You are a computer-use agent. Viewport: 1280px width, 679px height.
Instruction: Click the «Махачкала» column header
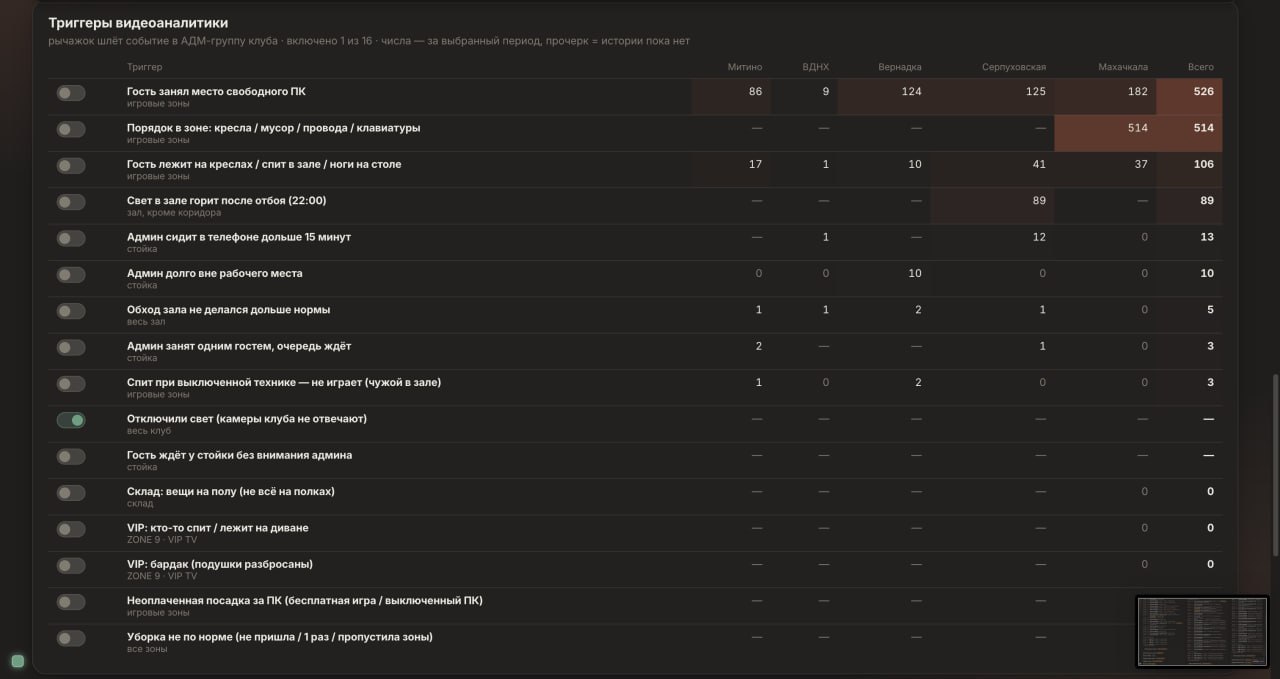click(x=1122, y=67)
